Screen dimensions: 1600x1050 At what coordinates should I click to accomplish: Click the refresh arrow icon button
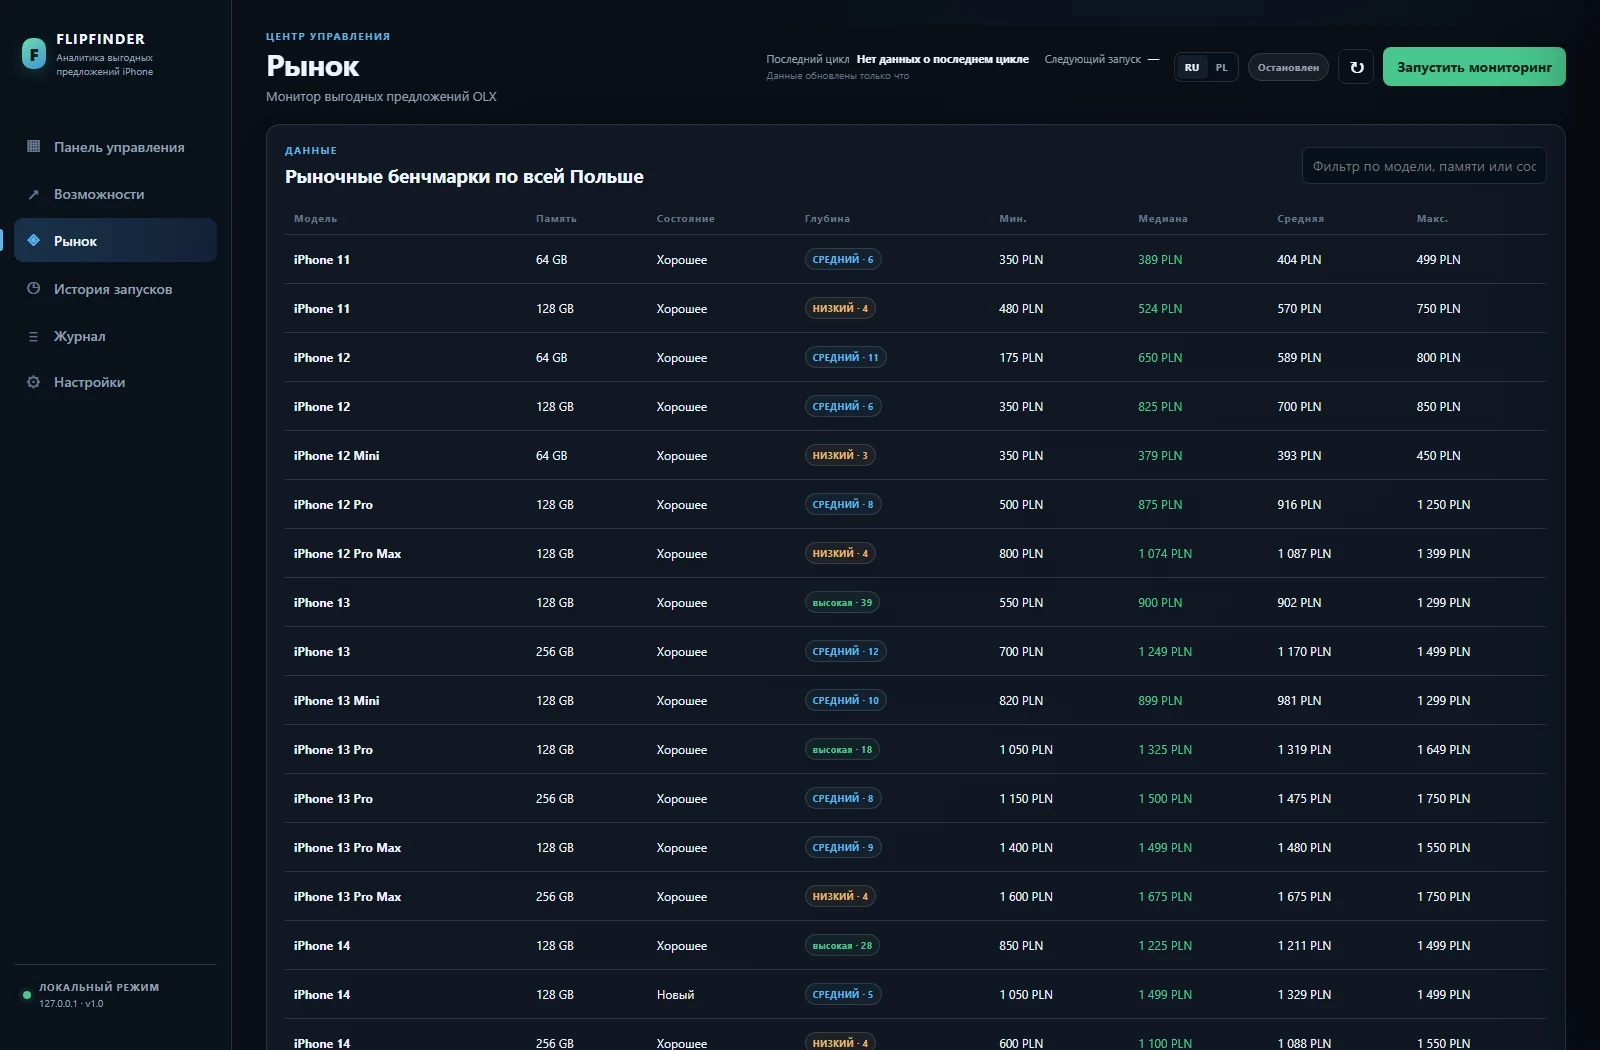coord(1356,67)
